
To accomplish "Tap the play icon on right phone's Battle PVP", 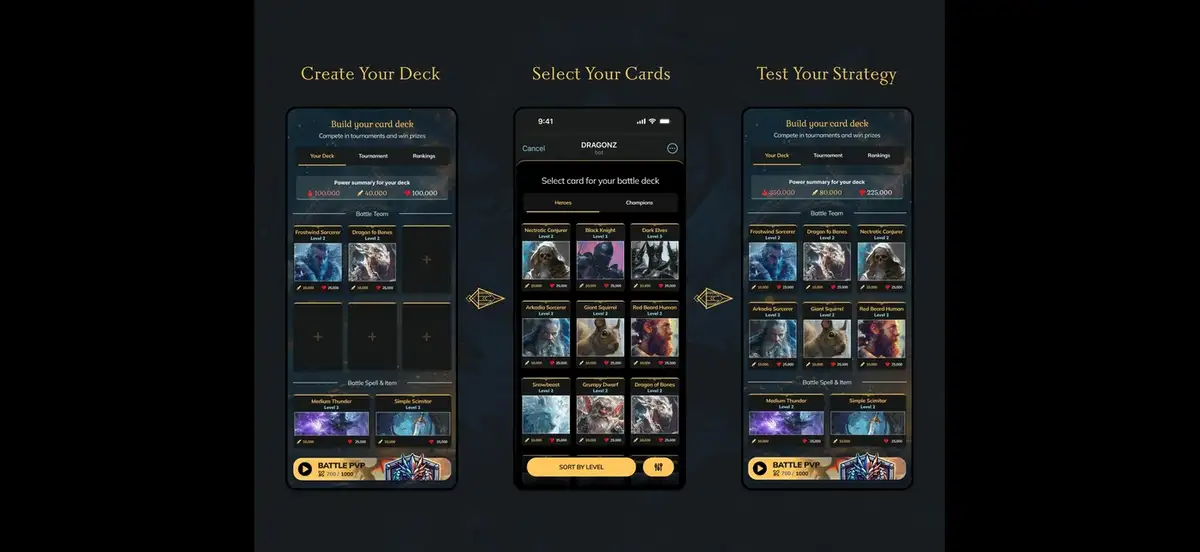I will (x=759, y=468).
